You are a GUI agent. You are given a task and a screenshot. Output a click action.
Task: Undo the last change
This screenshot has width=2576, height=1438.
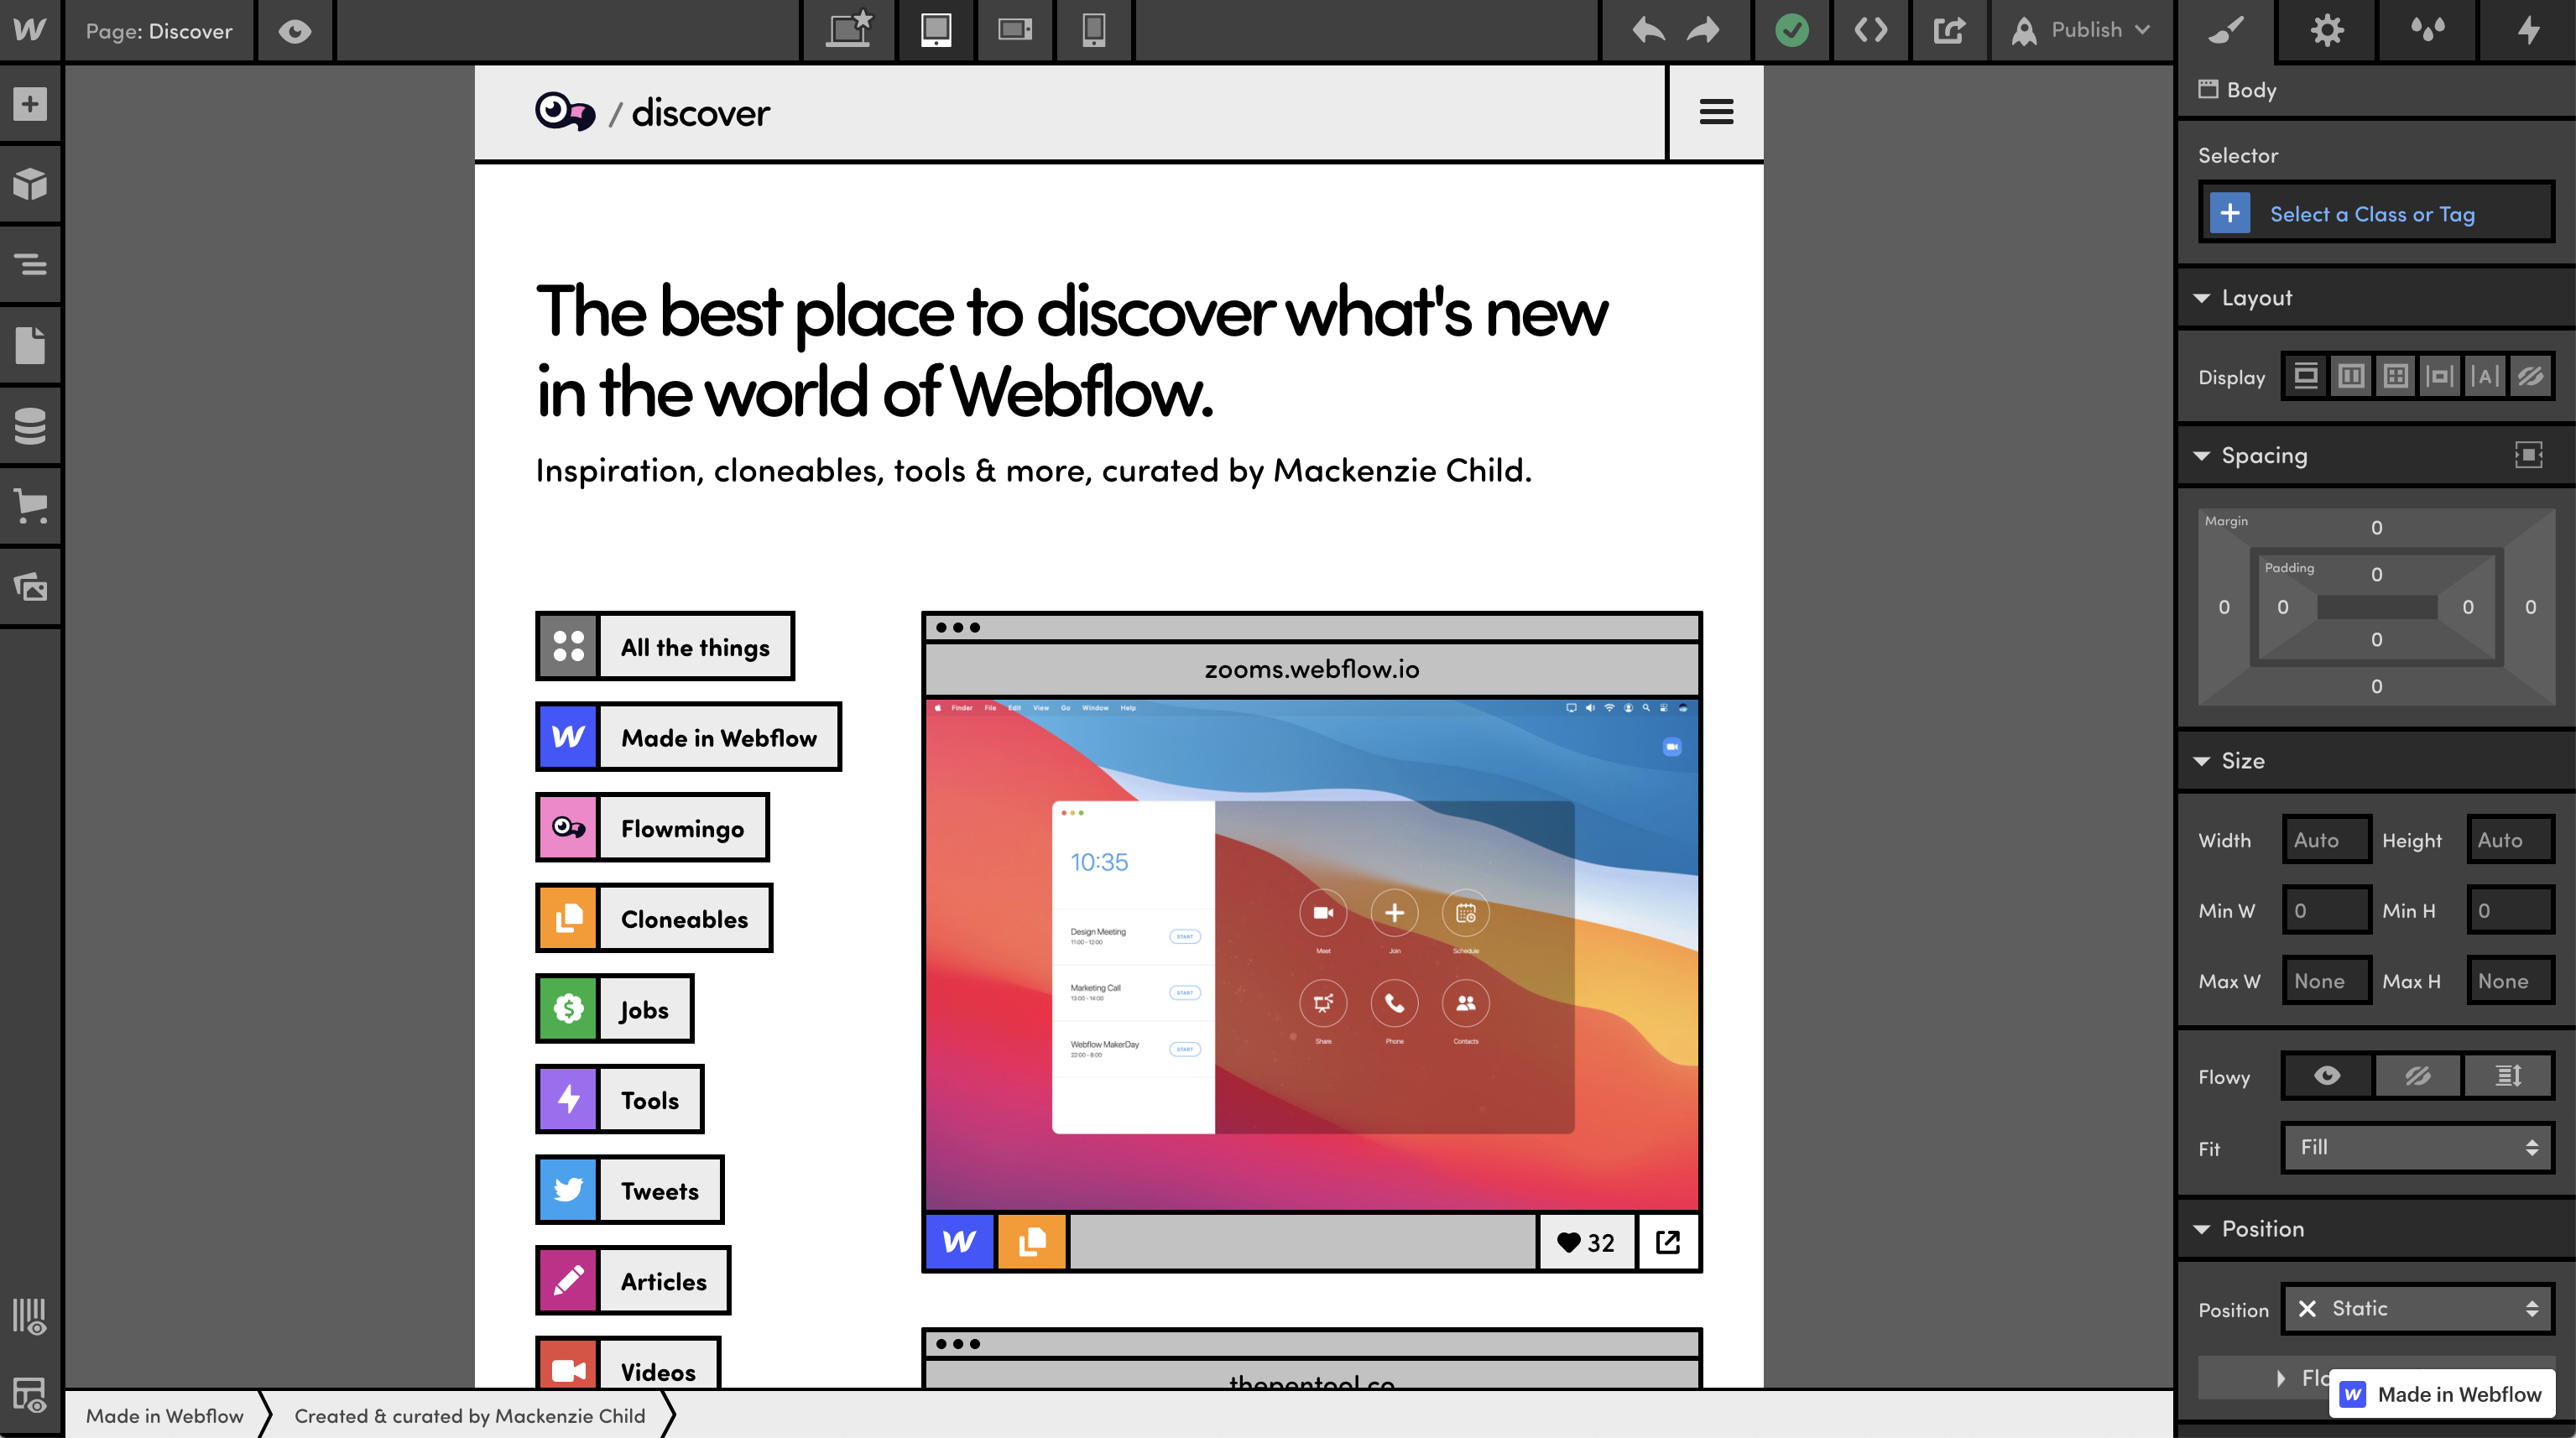pyautogui.click(x=1648, y=30)
